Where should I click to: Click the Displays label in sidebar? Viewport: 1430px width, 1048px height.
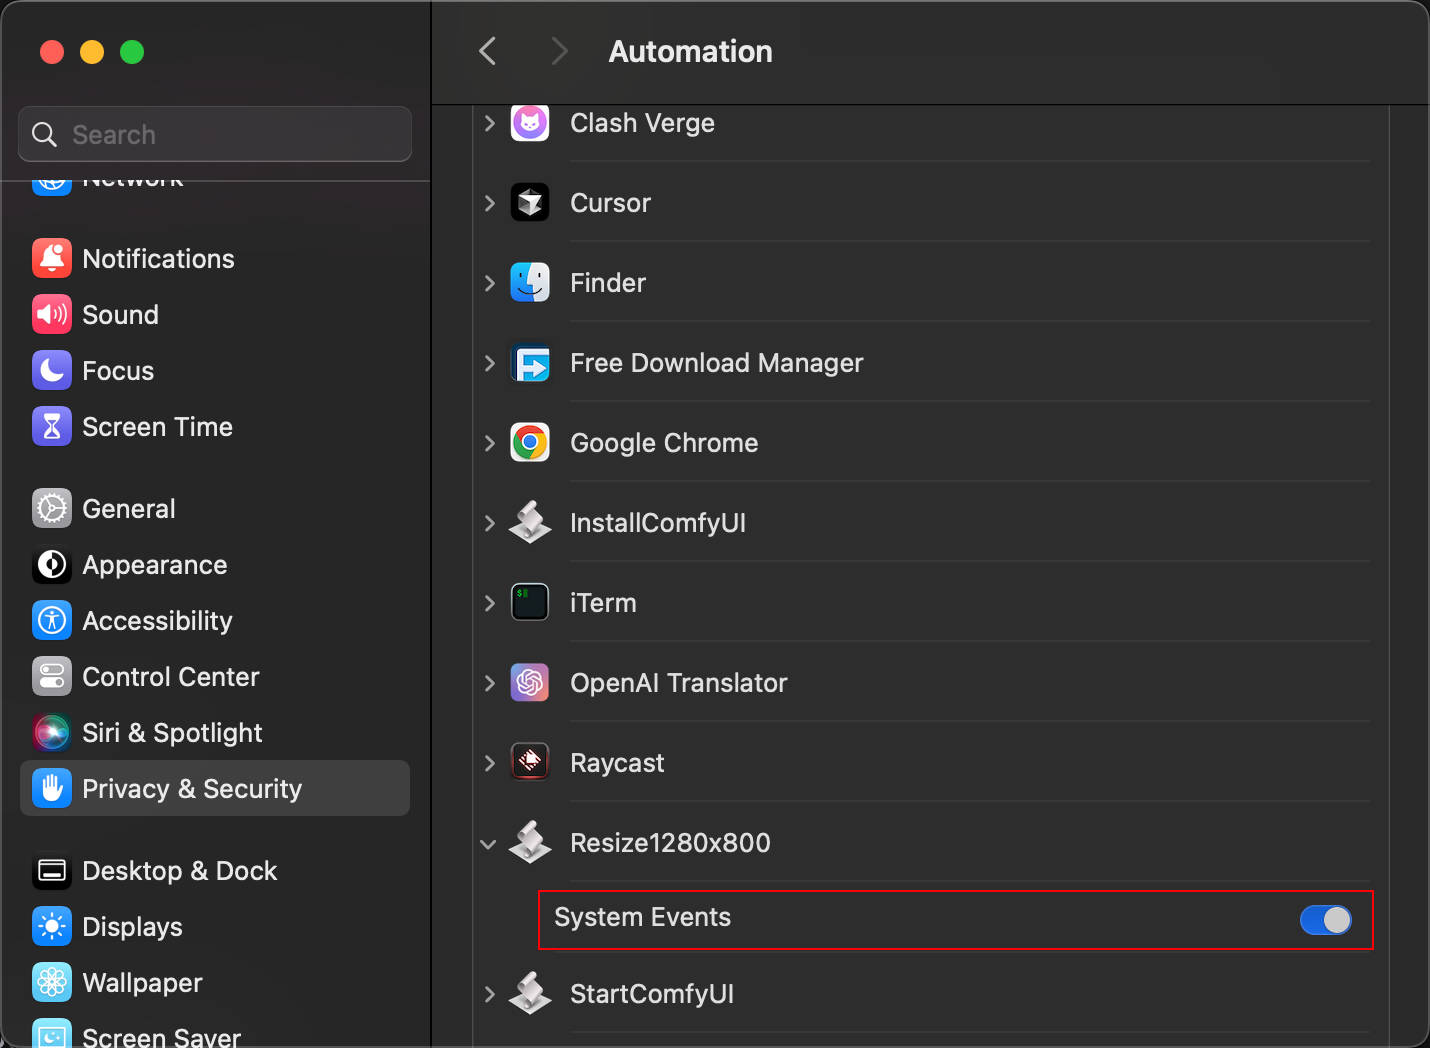point(133,927)
